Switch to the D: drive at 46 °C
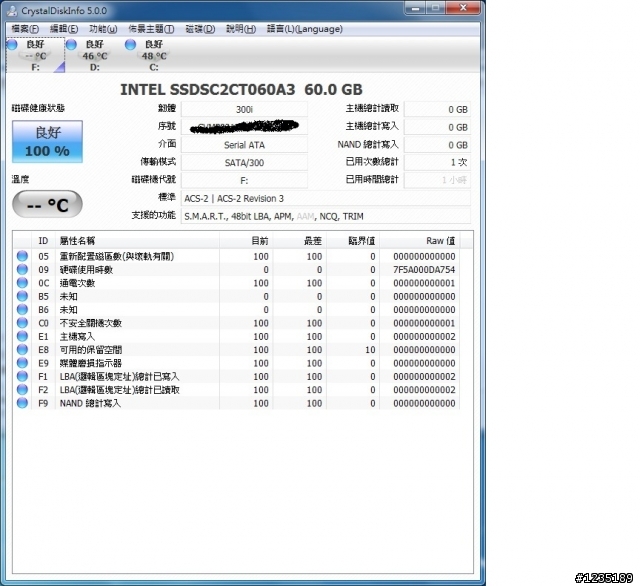The height and width of the screenshot is (586, 640). pyautogui.click(x=95, y=55)
